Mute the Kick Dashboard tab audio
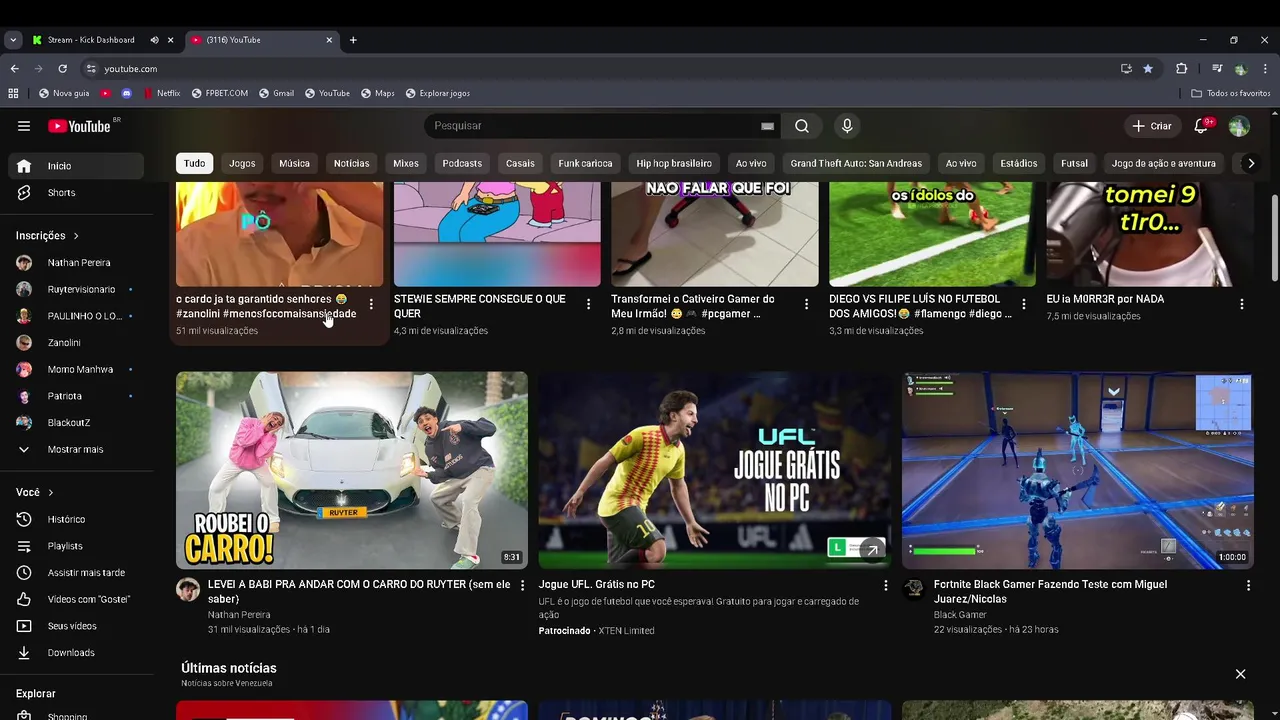 tap(154, 40)
